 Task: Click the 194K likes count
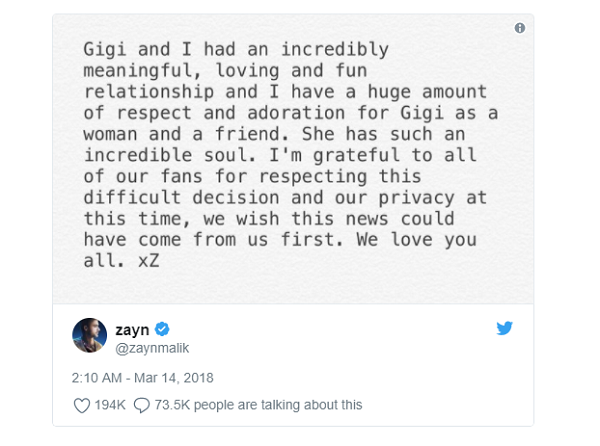108,405
